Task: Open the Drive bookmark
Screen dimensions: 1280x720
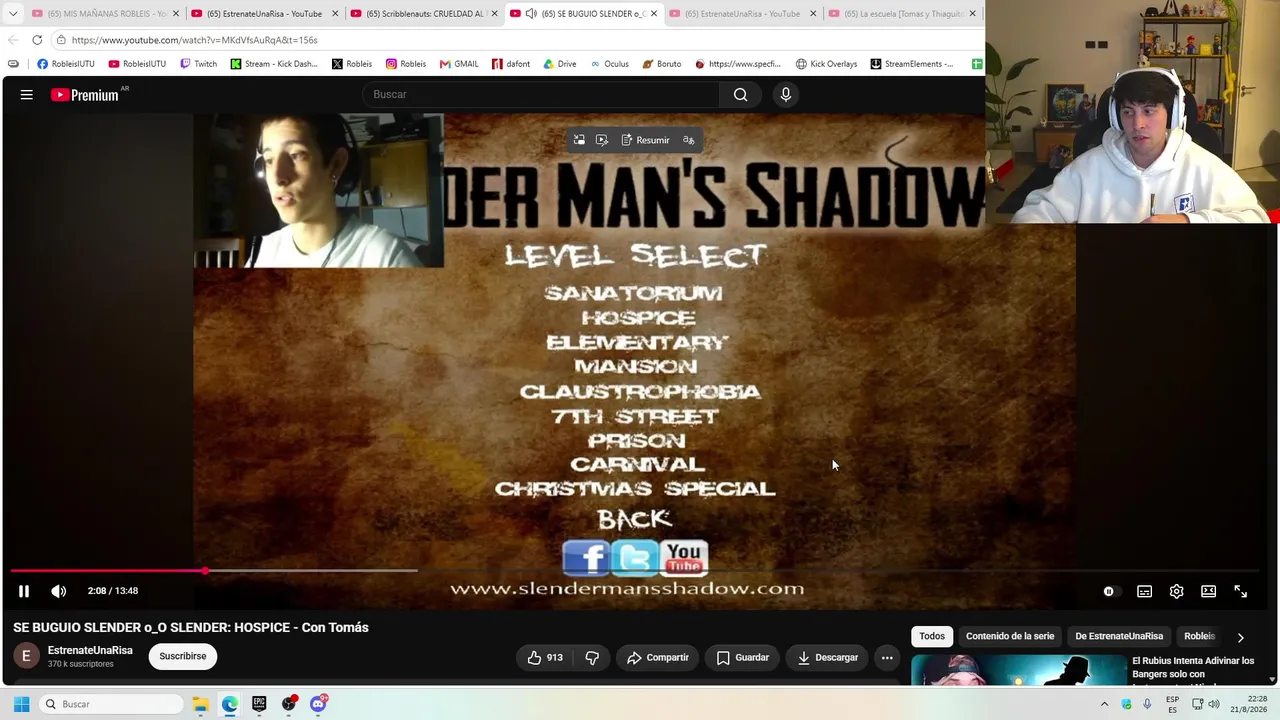Action: coord(560,64)
